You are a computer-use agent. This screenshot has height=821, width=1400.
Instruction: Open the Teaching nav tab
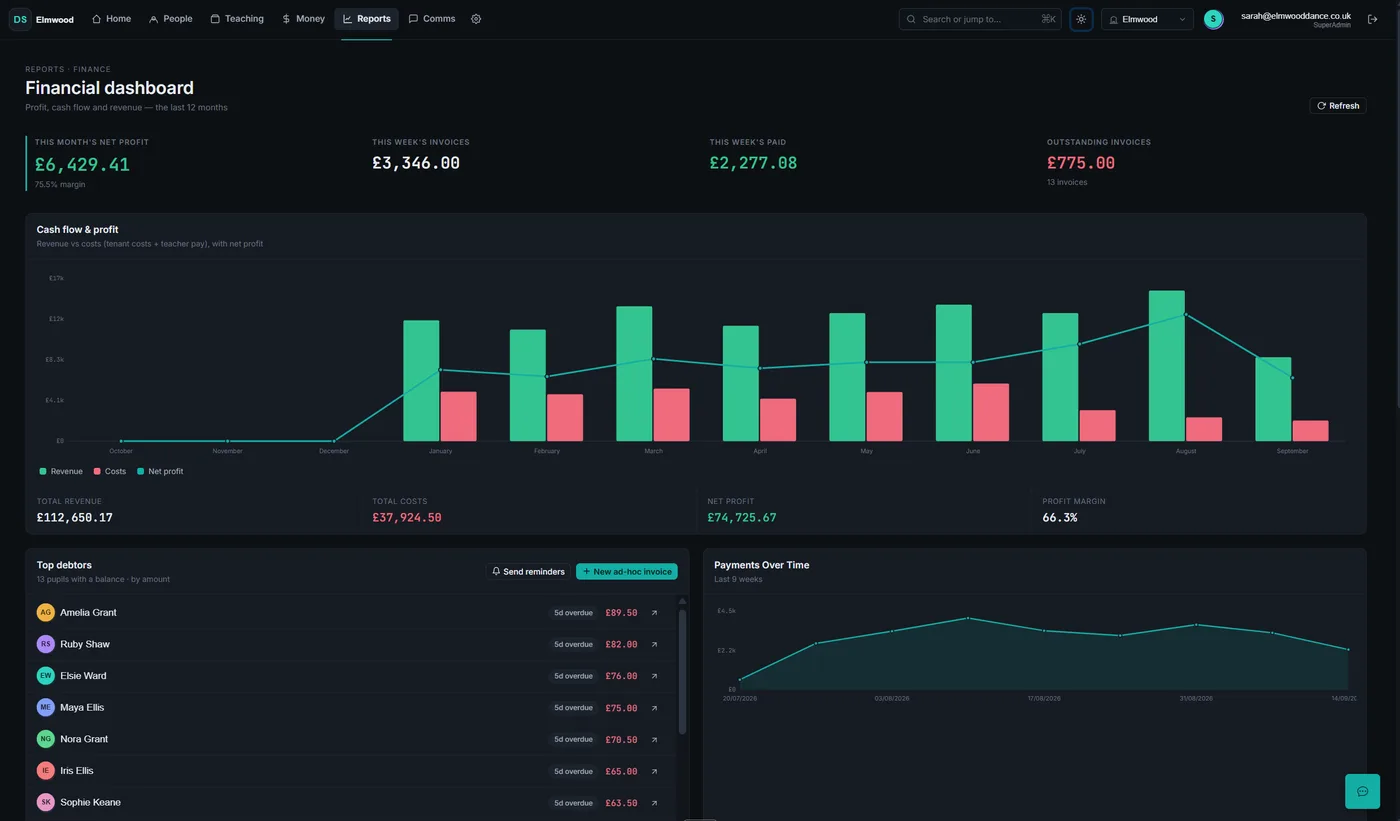tap(237, 19)
